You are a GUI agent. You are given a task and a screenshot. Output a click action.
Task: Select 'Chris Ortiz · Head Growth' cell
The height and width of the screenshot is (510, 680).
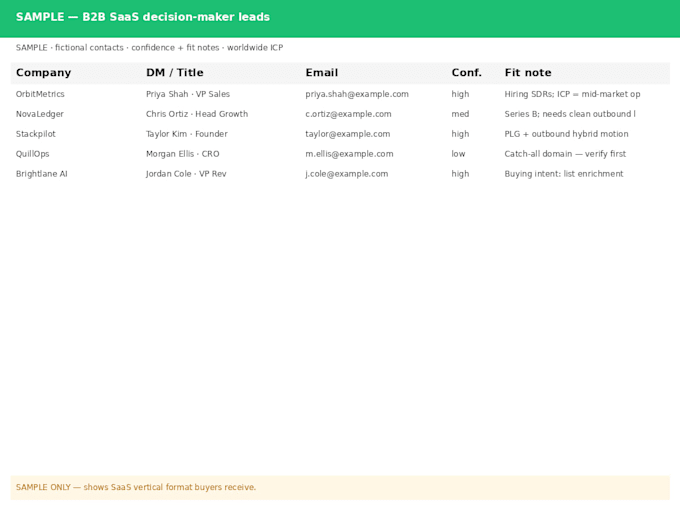click(197, 114)
